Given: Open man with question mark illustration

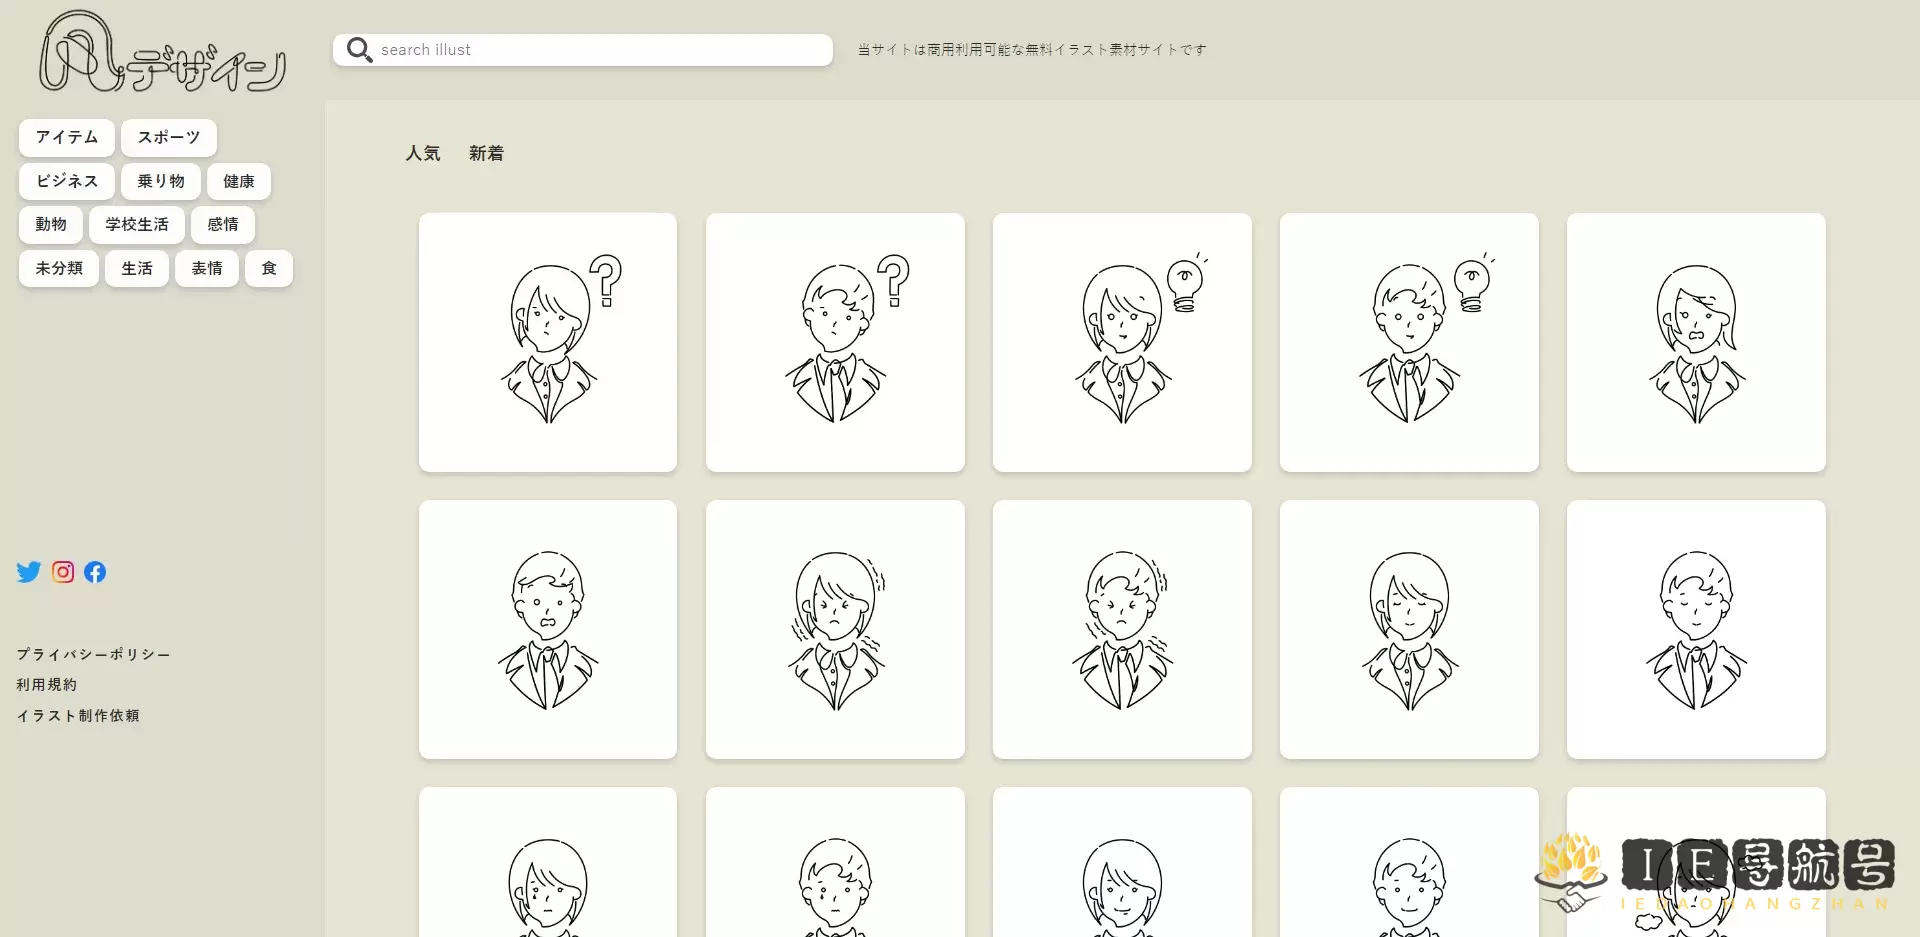Looking at the screenshot, I should click(x=835, y=342).
